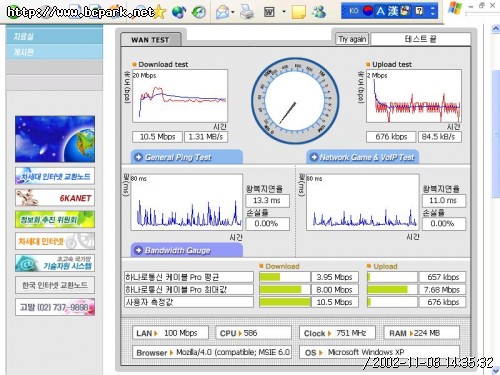Click the 7.68 Mbps upload value
The height and width of the screenshot is (375, 500).
442,289
